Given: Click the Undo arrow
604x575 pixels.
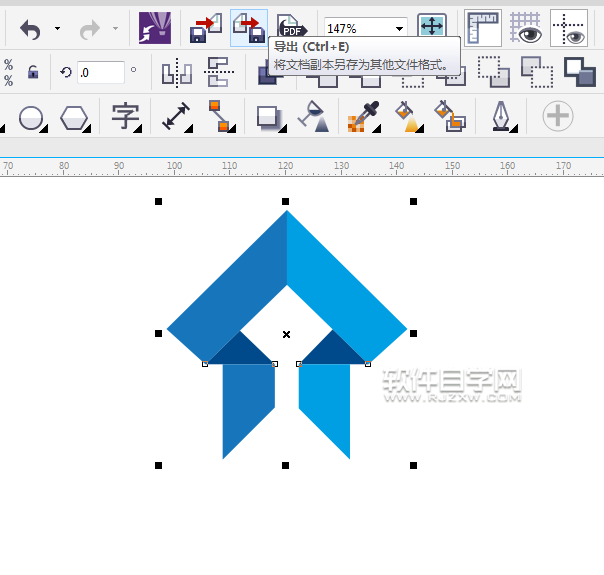Looking at the screenshot, I should [x=30, y=30].
